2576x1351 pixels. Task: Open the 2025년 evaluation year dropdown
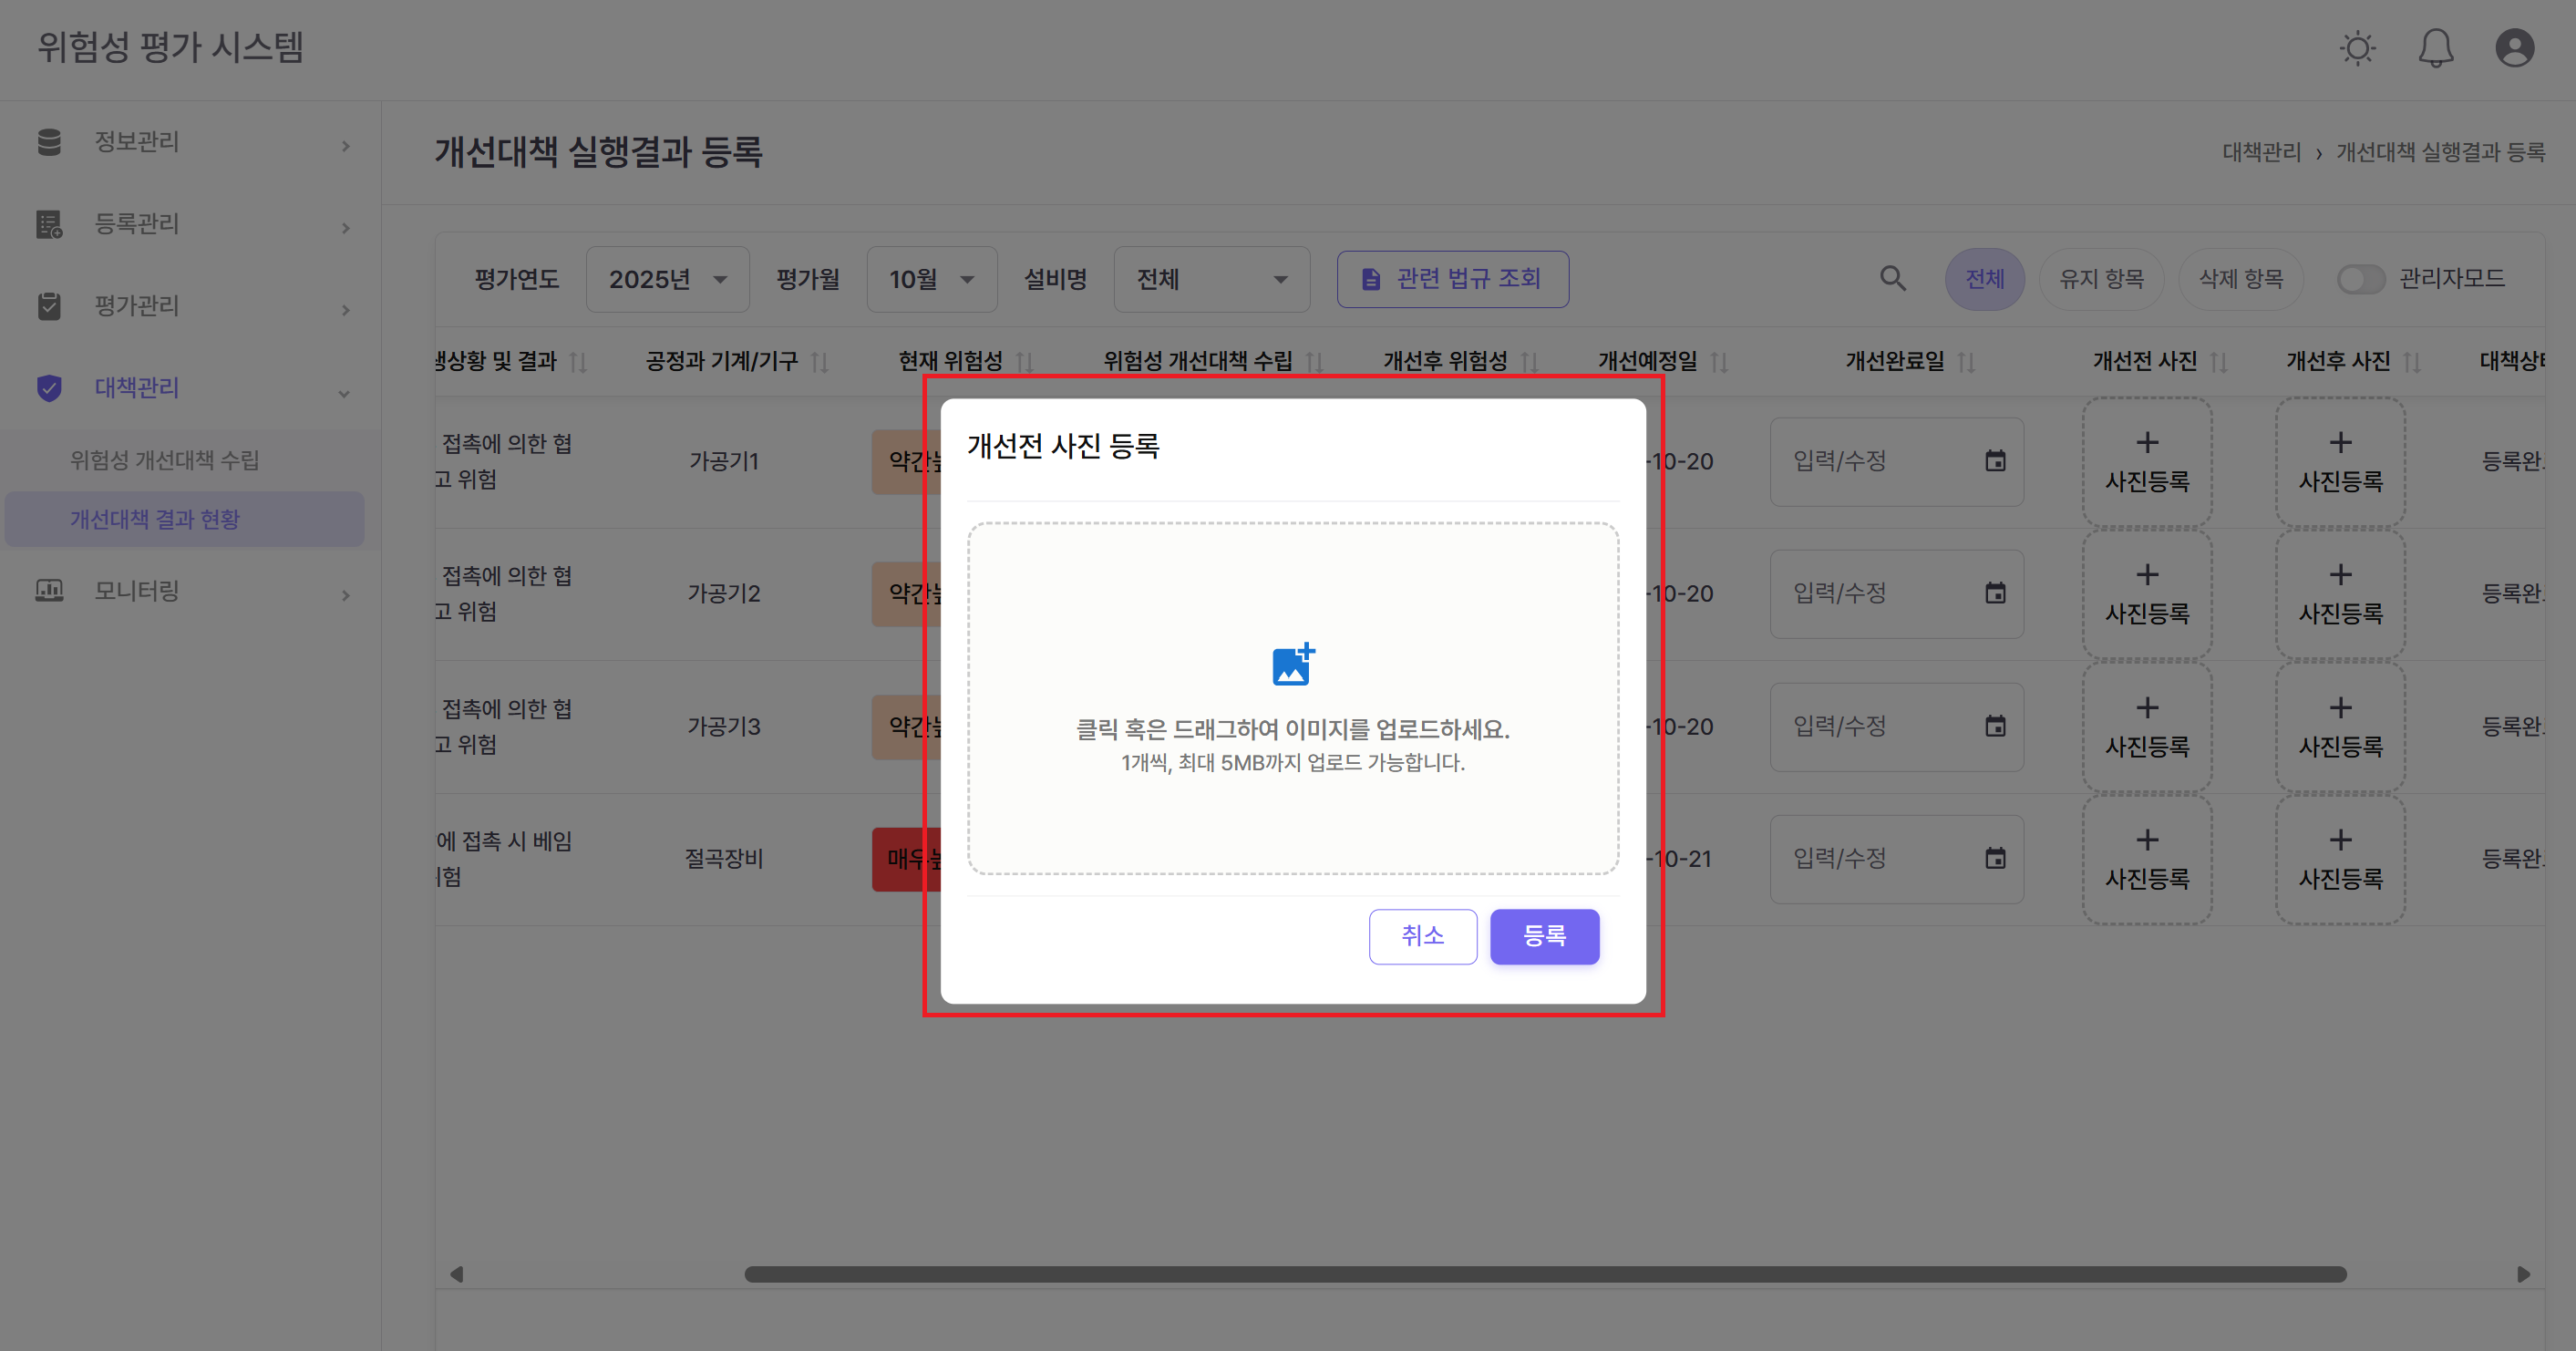(666, 279)
